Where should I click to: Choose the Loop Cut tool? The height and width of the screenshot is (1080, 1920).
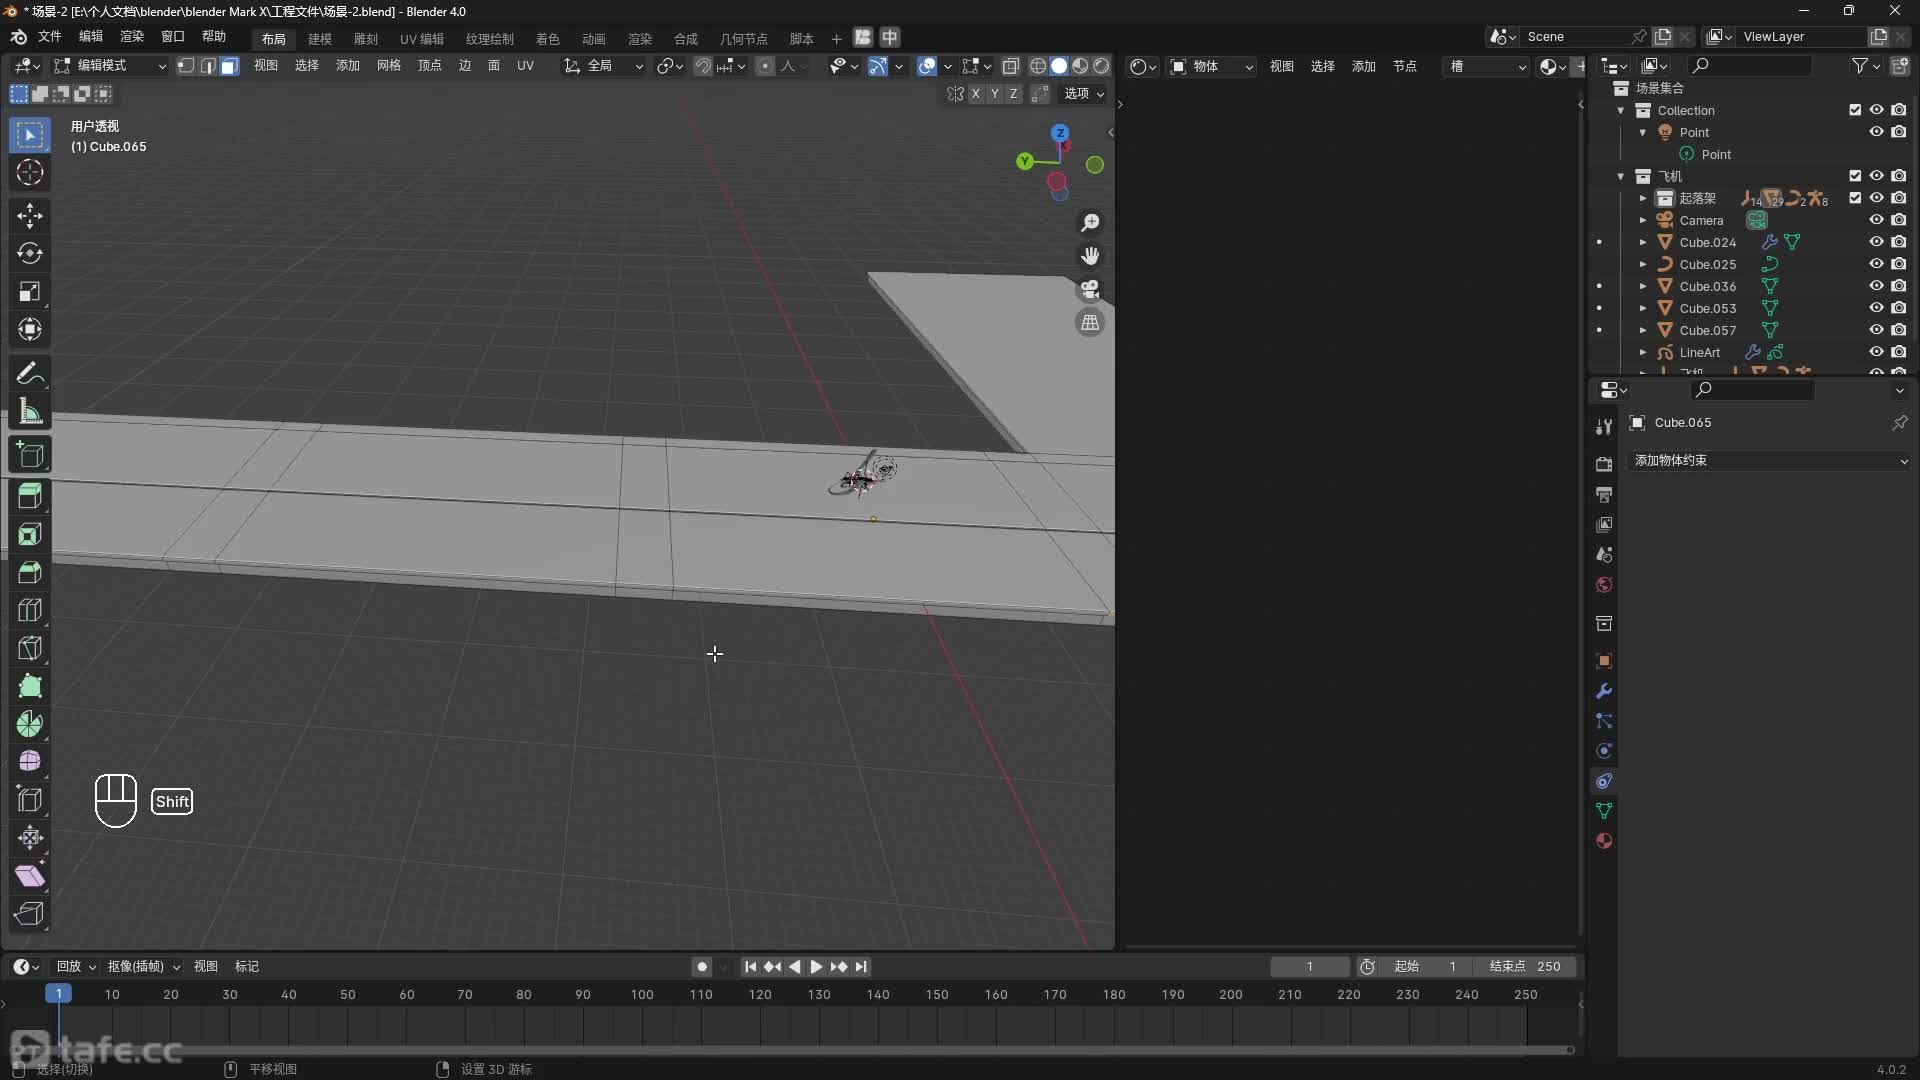tap(30, 610)
